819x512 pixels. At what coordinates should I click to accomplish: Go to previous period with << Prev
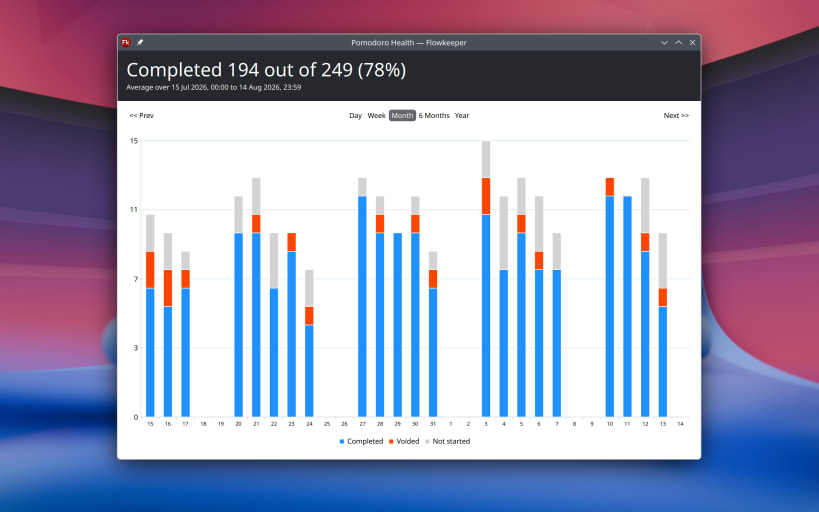pyautogui.click(x=142, y=115)
